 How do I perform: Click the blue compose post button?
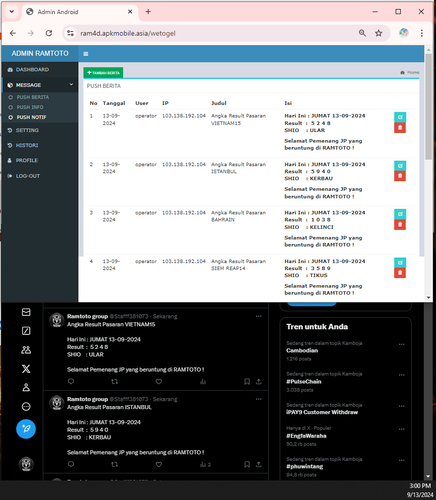[x=26, y=429]
